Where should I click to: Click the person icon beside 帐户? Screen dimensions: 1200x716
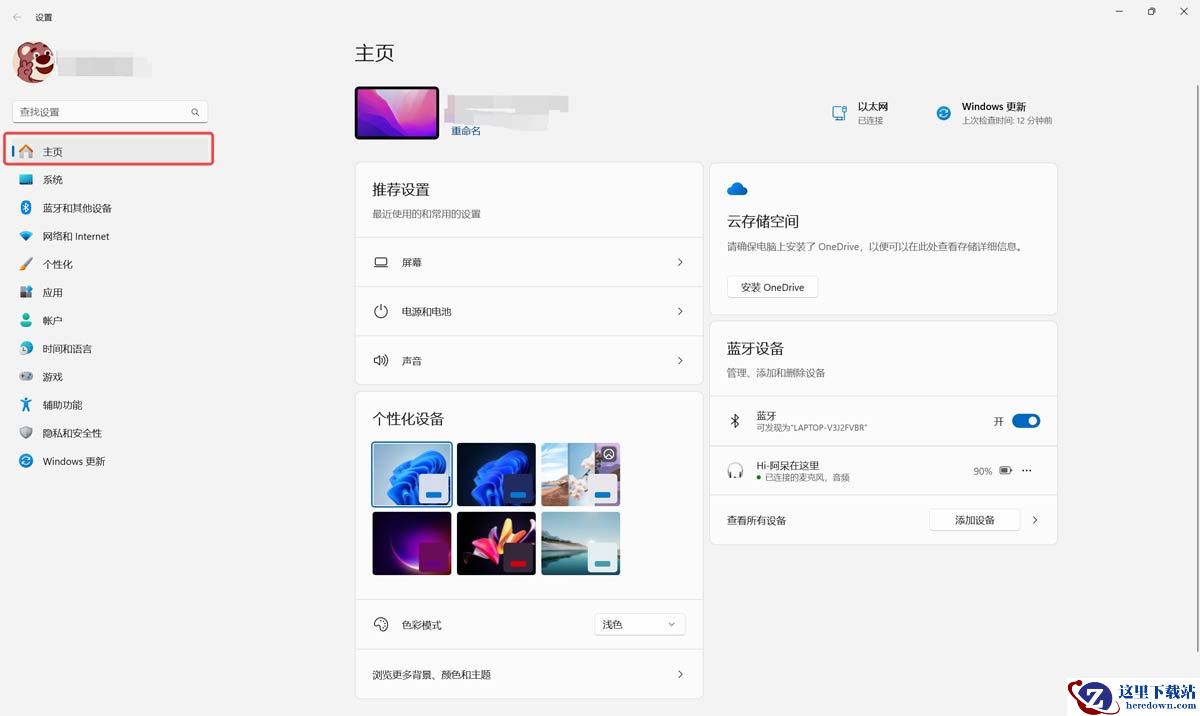pos(26,320)
